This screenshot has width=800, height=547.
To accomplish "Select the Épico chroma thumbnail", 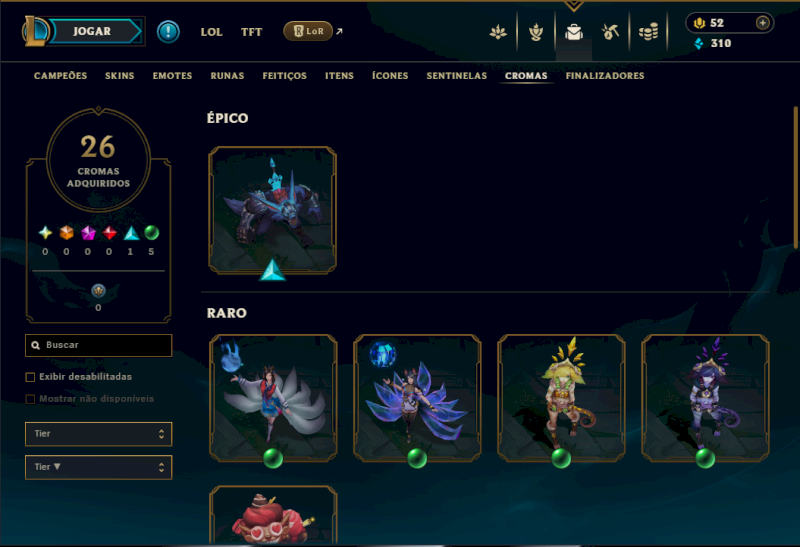I will (x=272, y=210).
